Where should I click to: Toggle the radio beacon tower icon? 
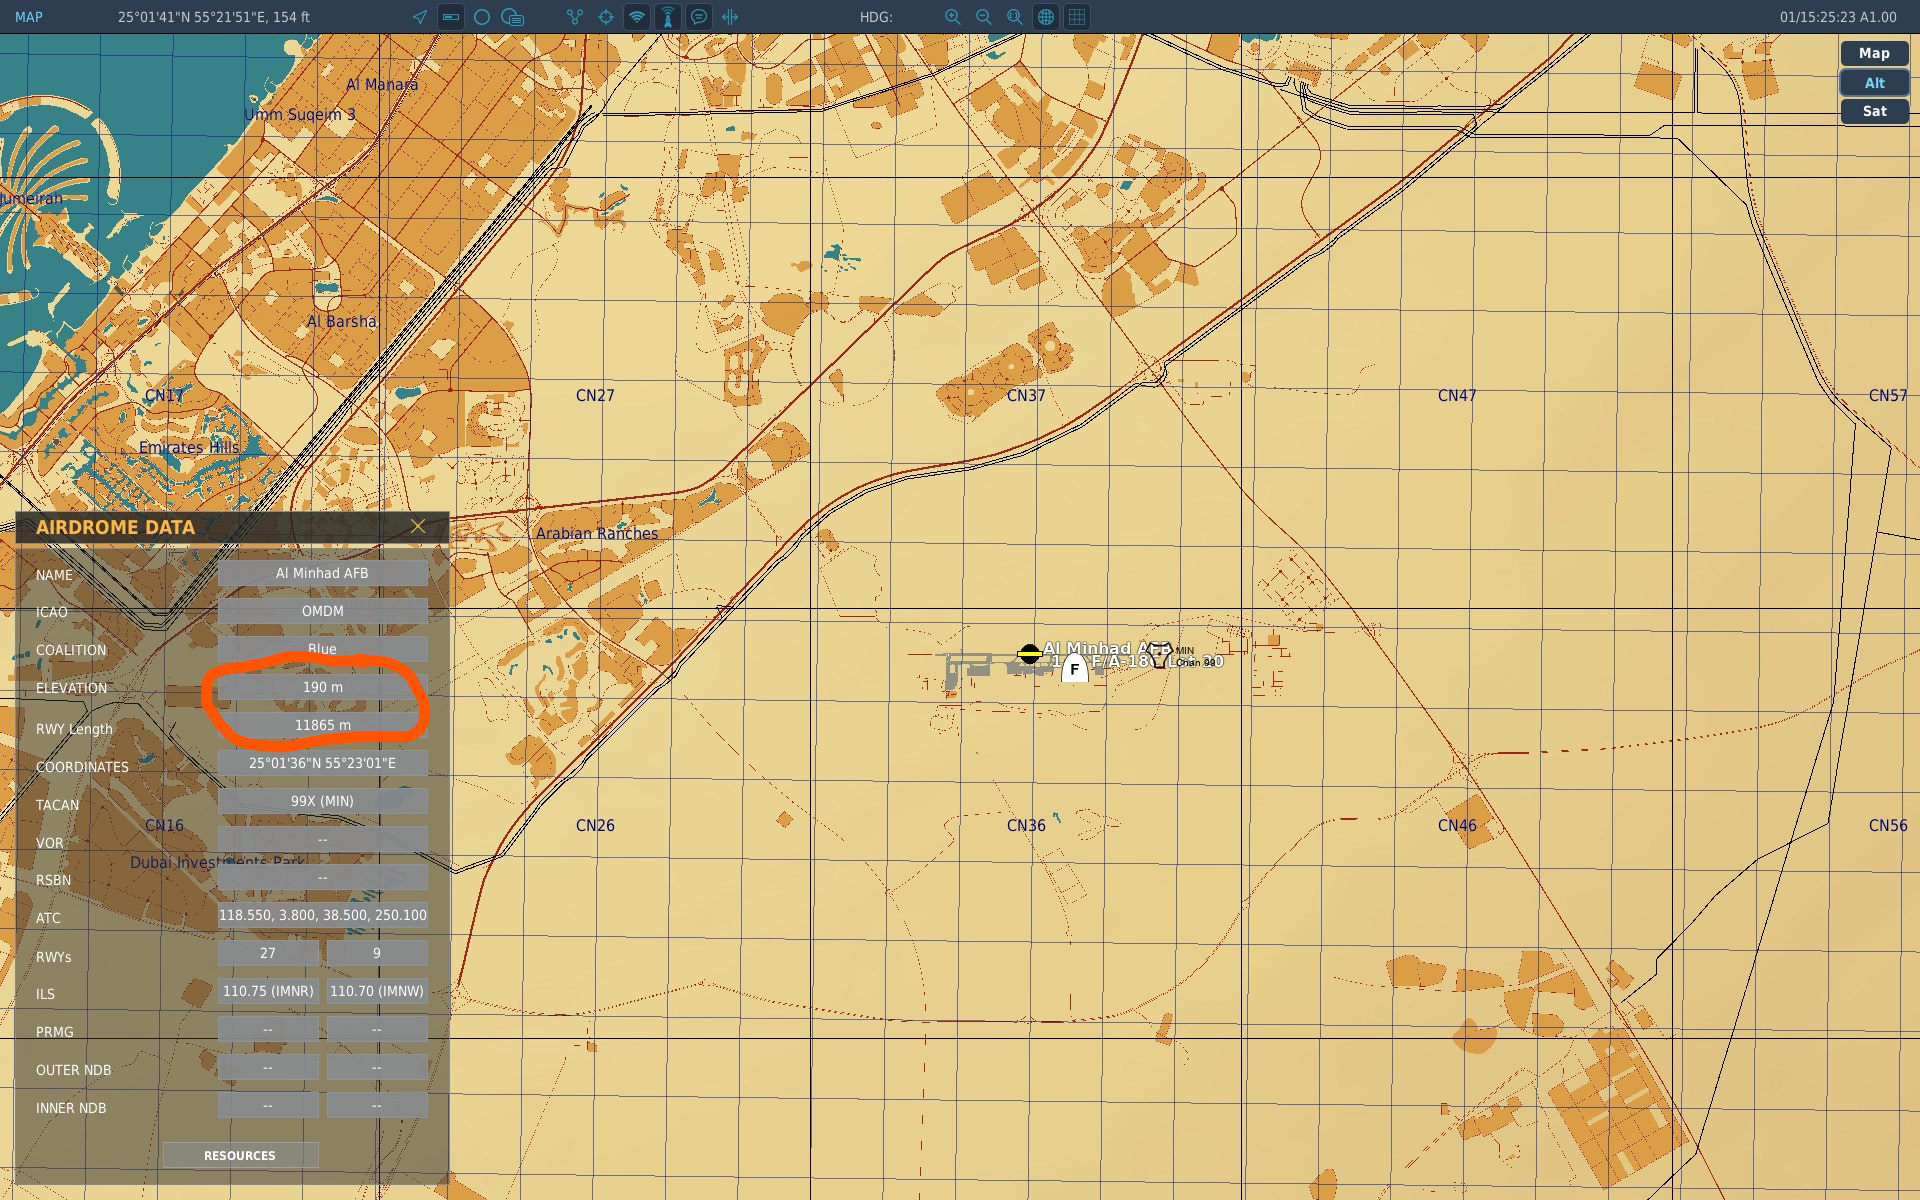(x=668, y=17)
